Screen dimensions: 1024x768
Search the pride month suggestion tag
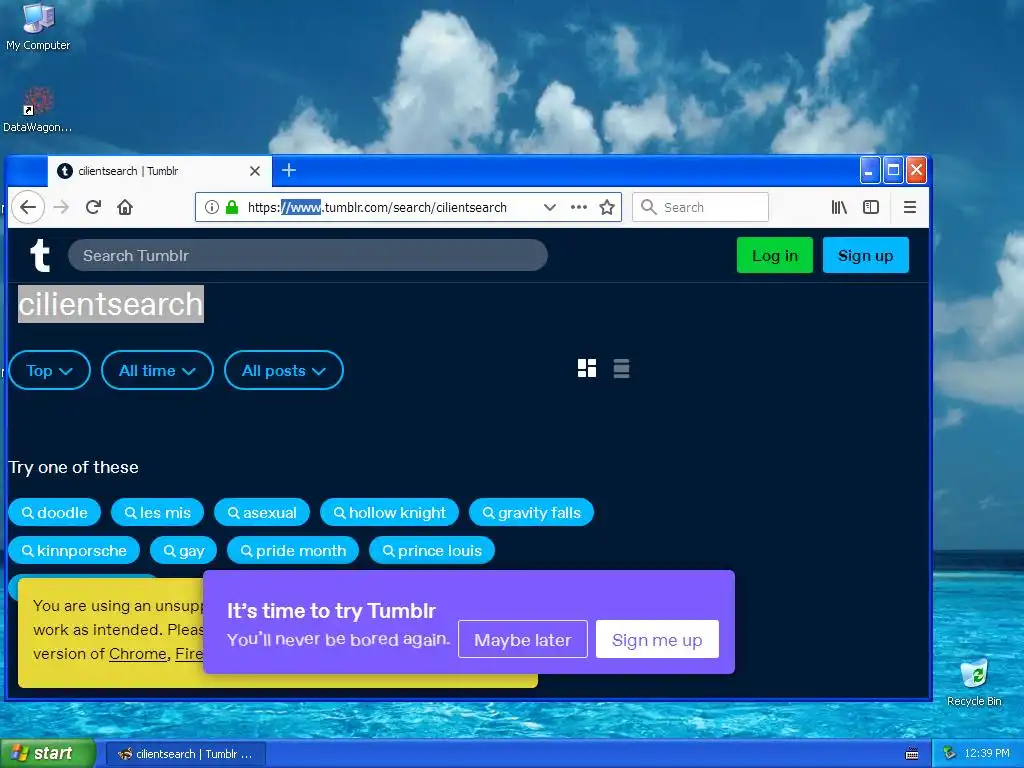[293, 551]
